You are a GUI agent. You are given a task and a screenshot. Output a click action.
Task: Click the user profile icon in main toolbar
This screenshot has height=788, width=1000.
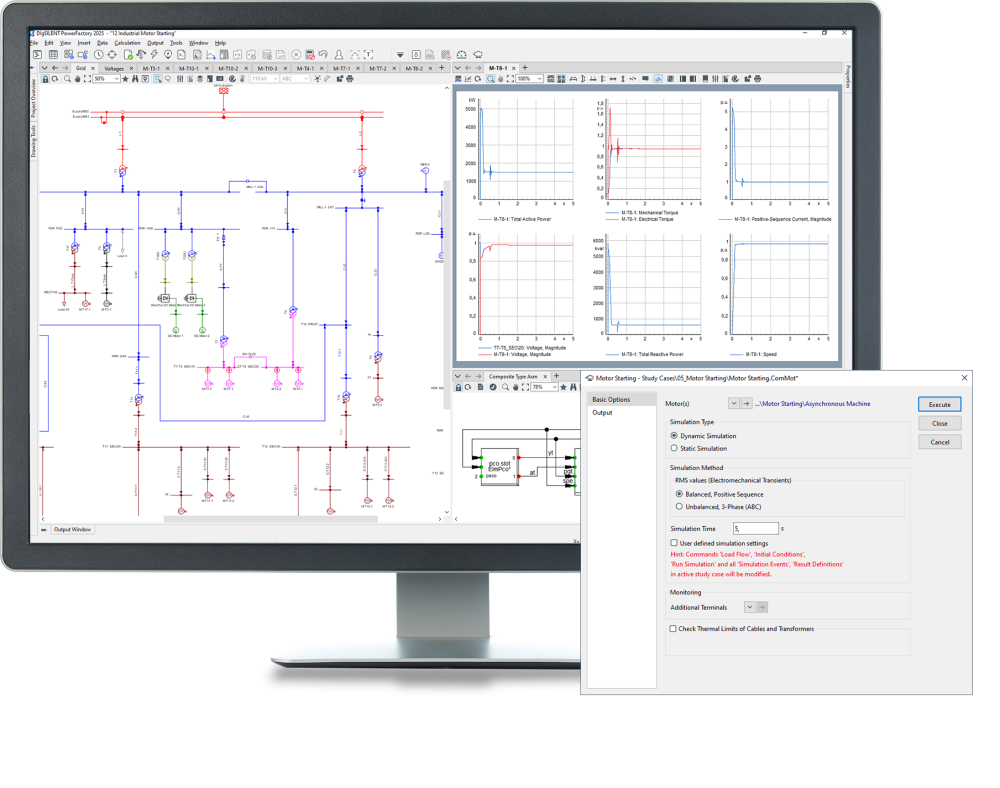[x=339, y=55]
